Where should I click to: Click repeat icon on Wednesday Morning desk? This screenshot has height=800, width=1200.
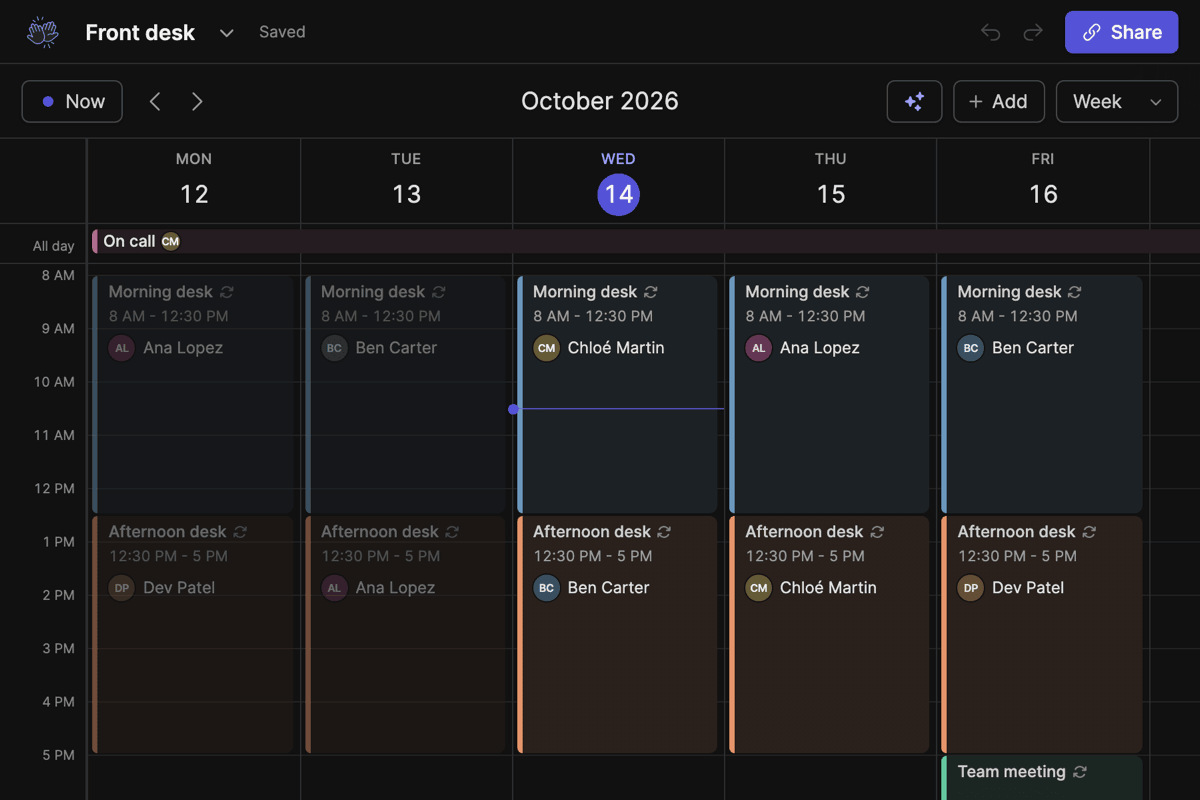(651, 292)
